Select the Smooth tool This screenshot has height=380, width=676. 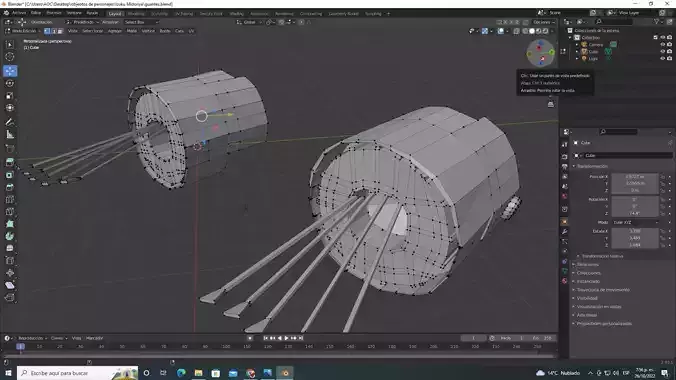tap(10, 248)
